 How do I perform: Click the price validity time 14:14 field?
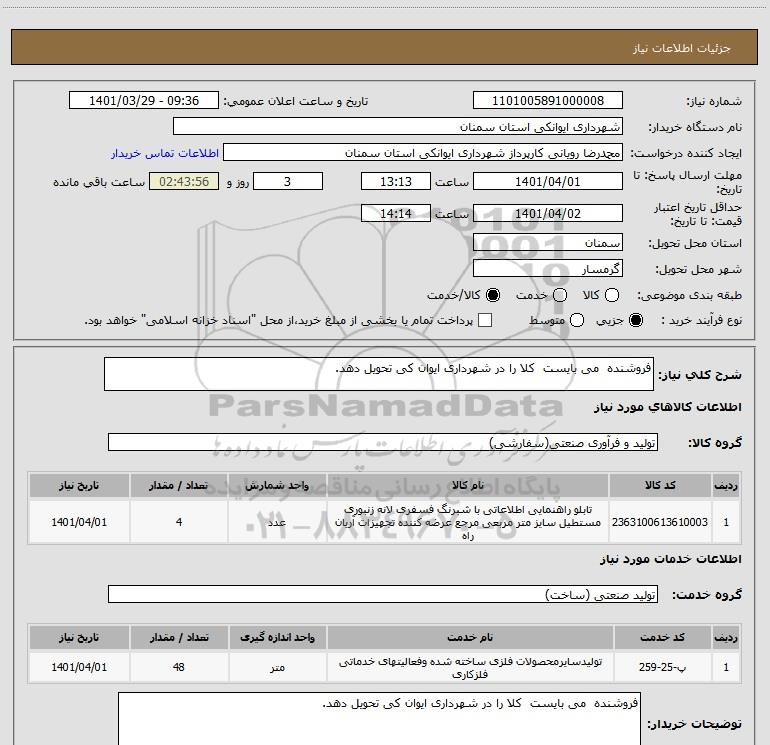coord(396,214)
